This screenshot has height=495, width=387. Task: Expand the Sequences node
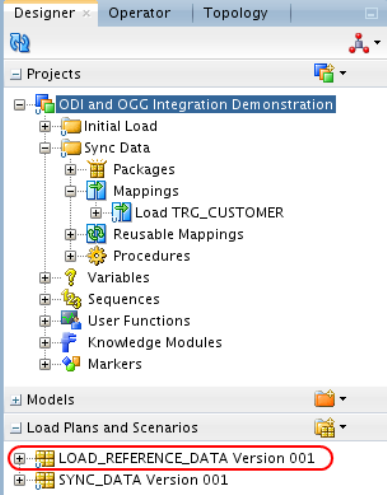pyautogui.click(x=45, y=299)
